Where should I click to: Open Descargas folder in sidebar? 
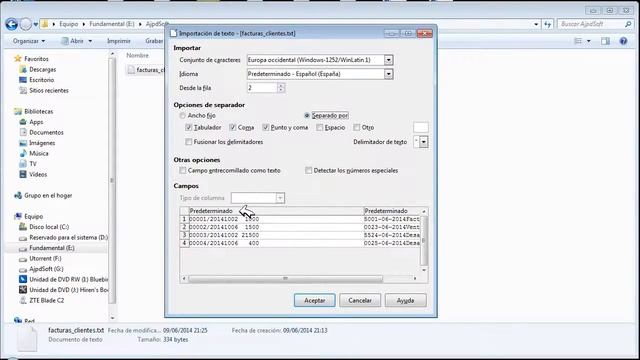(42, 69)
